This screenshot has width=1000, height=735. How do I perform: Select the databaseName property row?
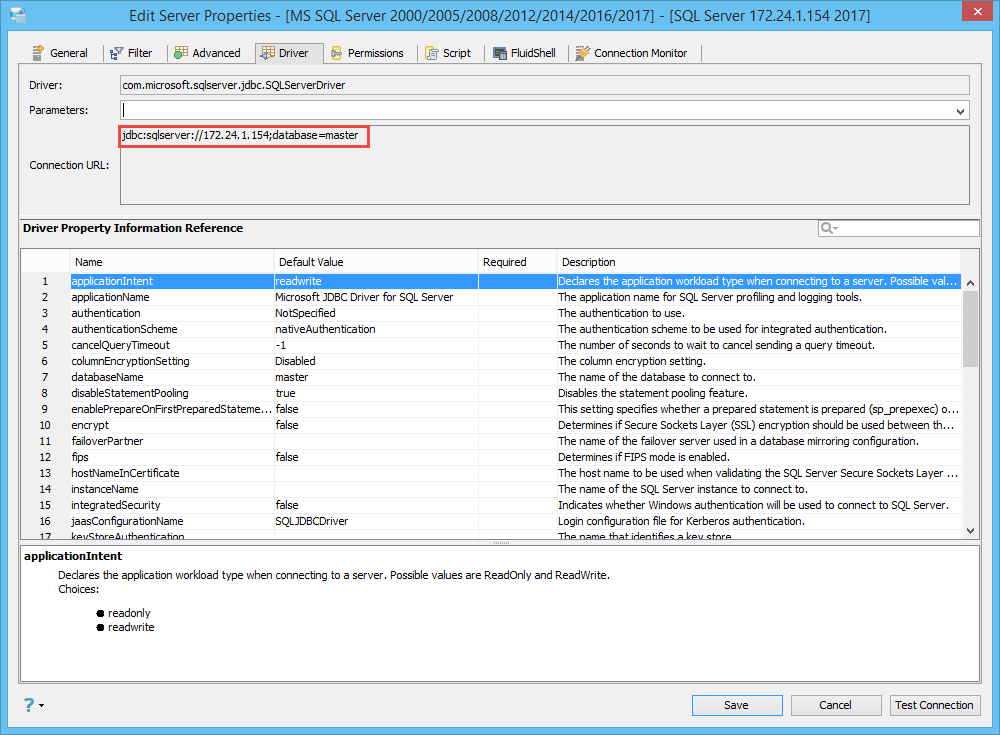click(x=491, y=377)
